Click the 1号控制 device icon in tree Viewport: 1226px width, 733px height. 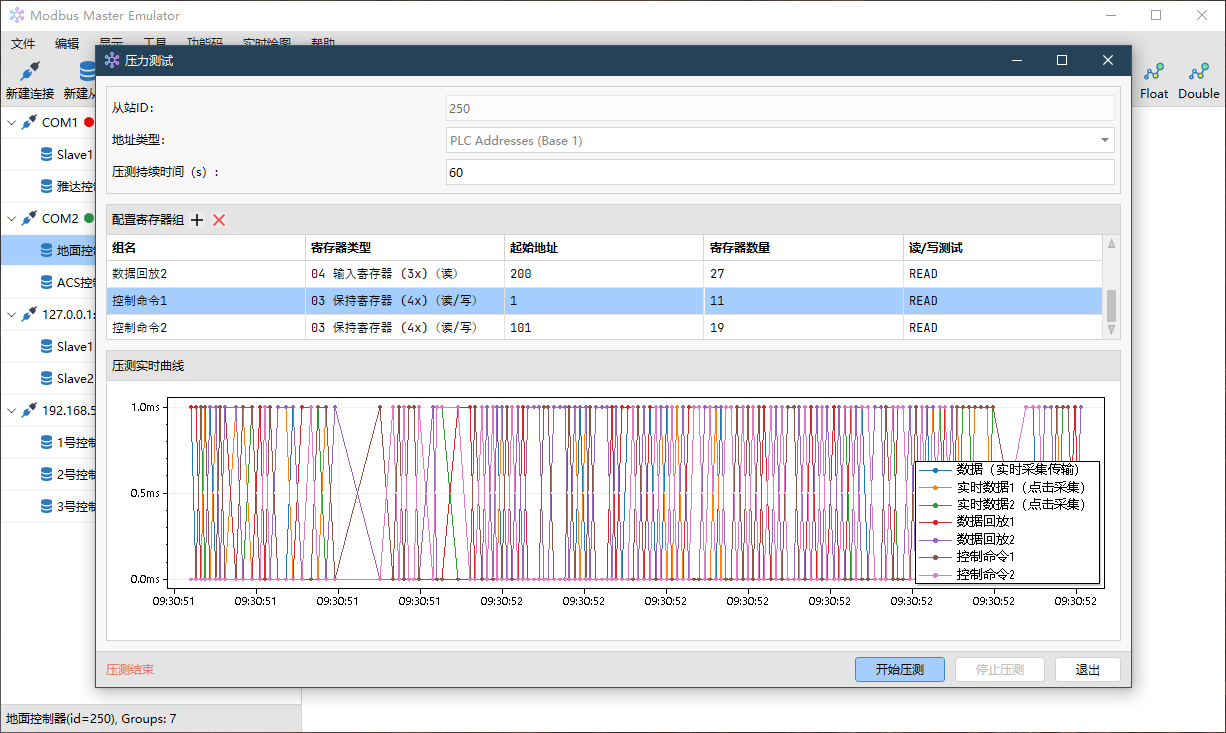point(47,442)
